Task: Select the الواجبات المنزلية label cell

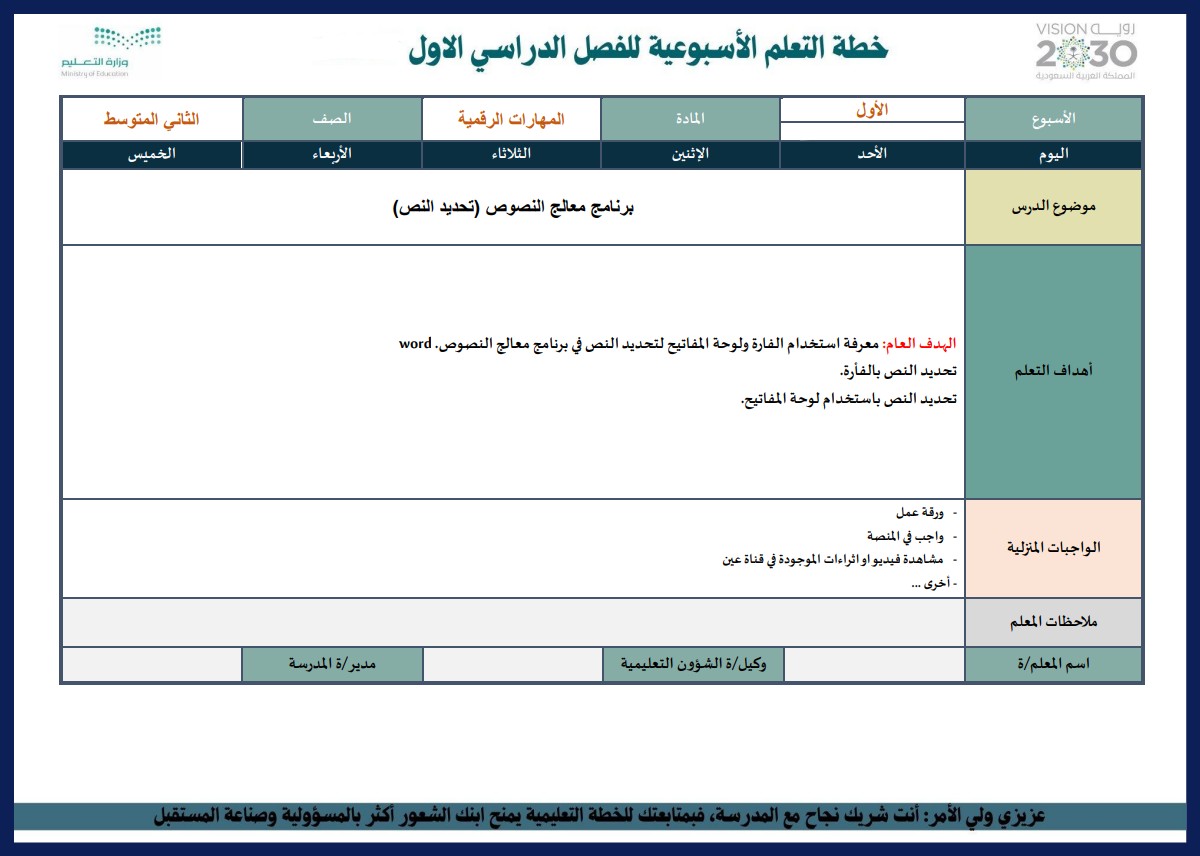Action: click(x=1054, y=549)
